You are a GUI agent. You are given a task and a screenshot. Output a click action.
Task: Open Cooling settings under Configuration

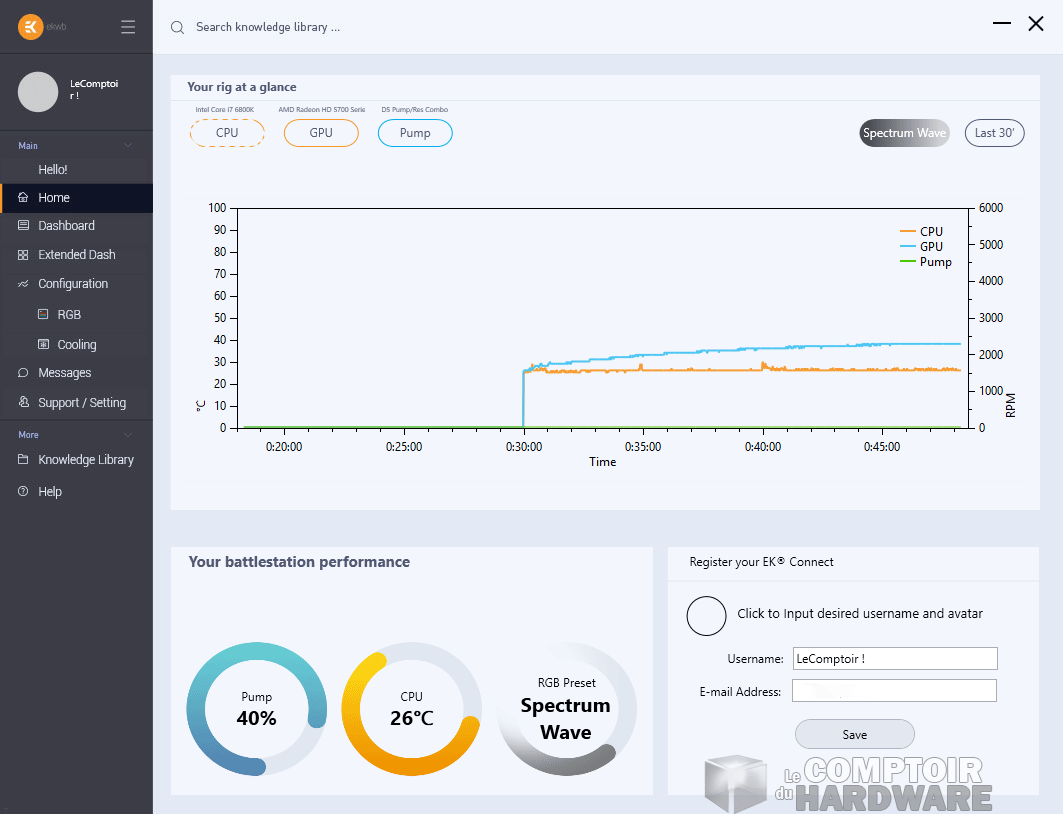click(42, 344)
